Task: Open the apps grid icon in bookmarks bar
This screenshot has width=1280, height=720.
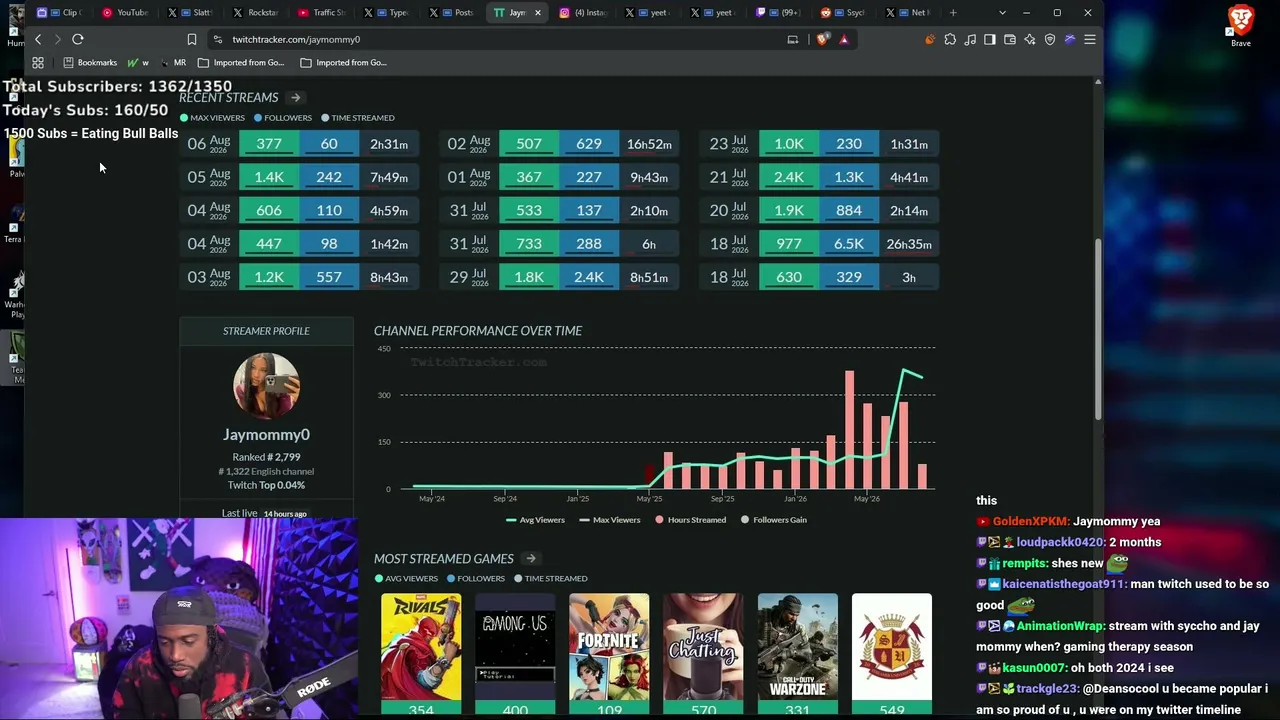Action: (38, 62)
